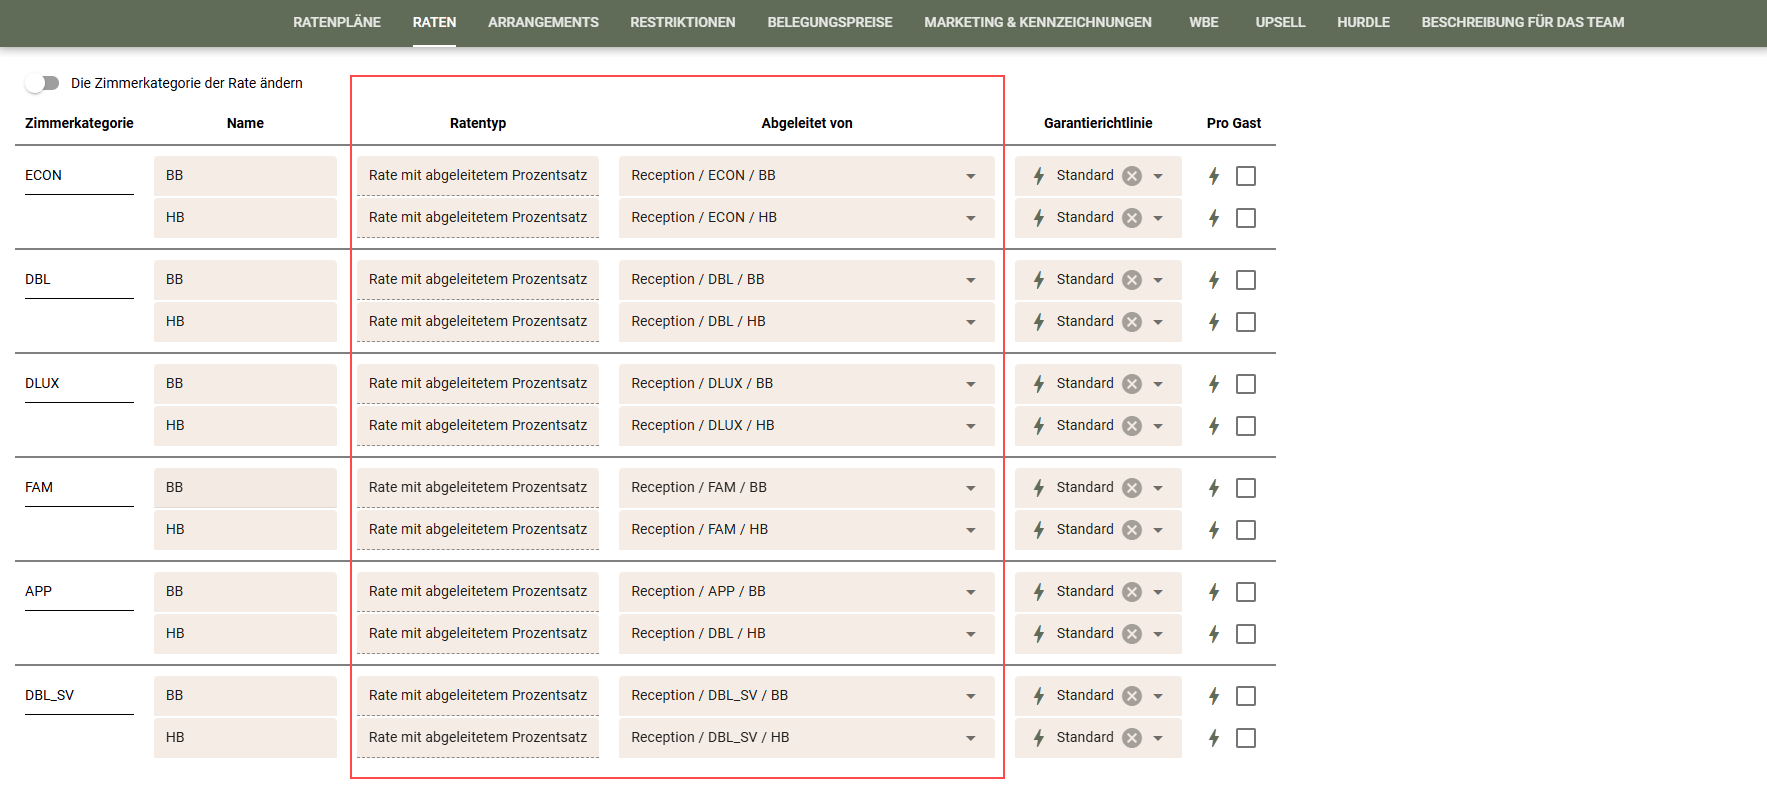Click guarantee lightning icon in ECON BB row
This screenshot has height=802, width=1767.
[1039, 176]
